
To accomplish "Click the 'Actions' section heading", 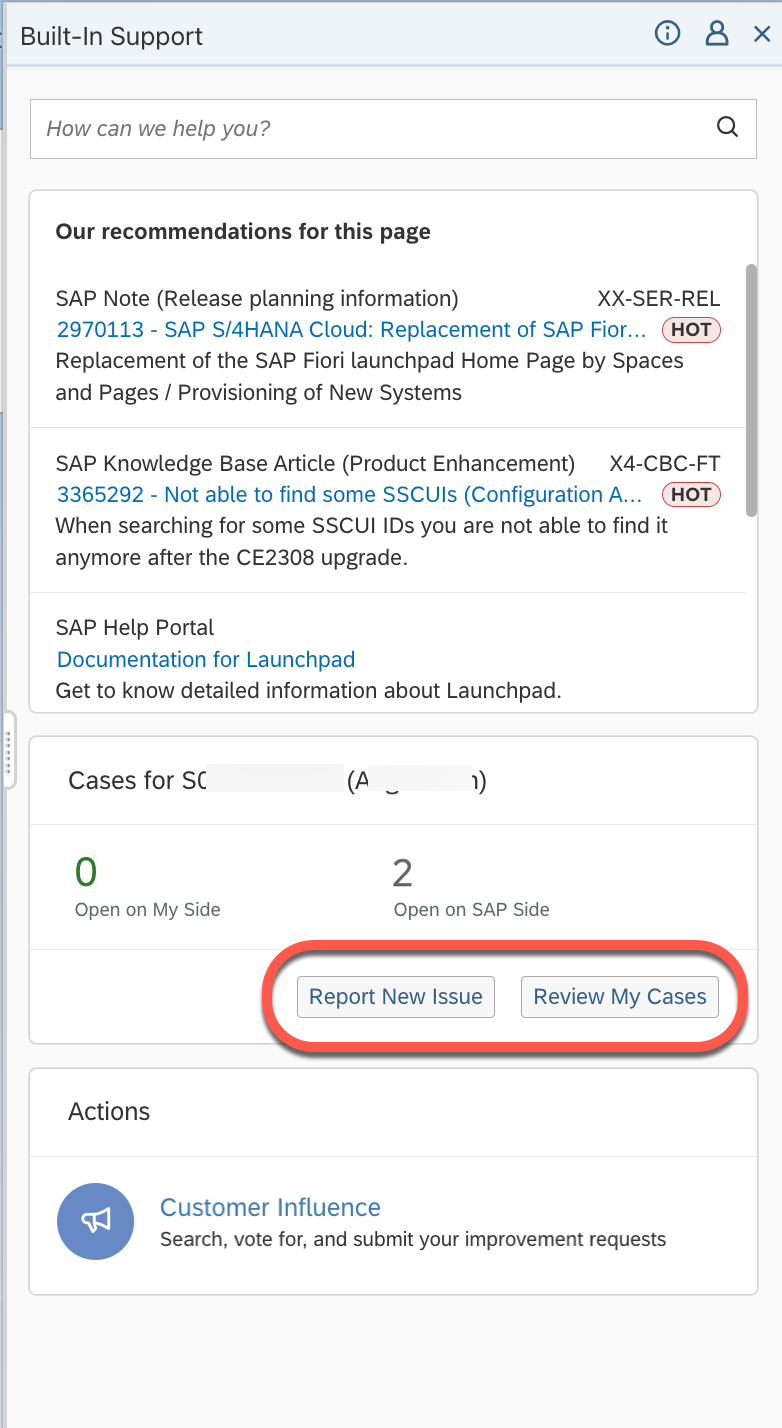I will 109,1112.
